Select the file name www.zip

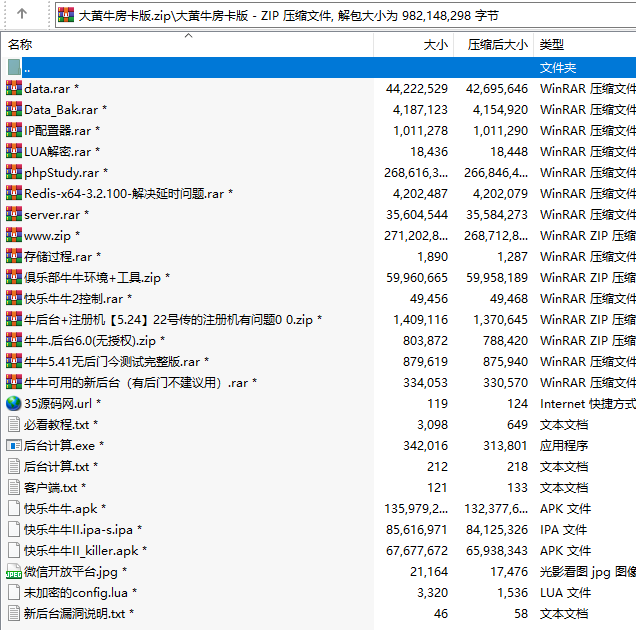pyautogui.click(x=47, y=236)
